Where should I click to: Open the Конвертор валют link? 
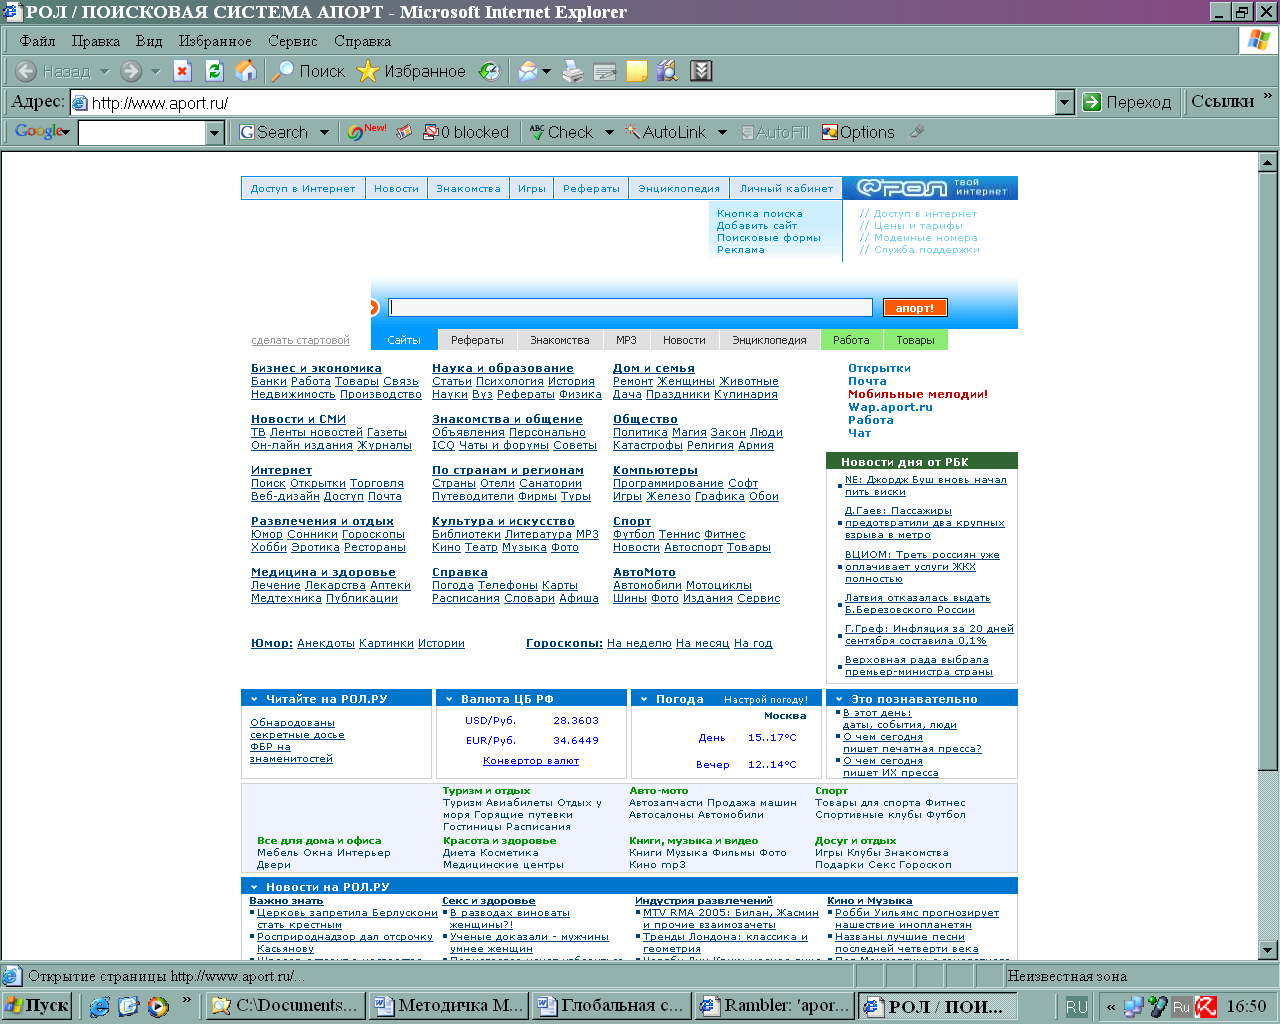pos(531,761)
